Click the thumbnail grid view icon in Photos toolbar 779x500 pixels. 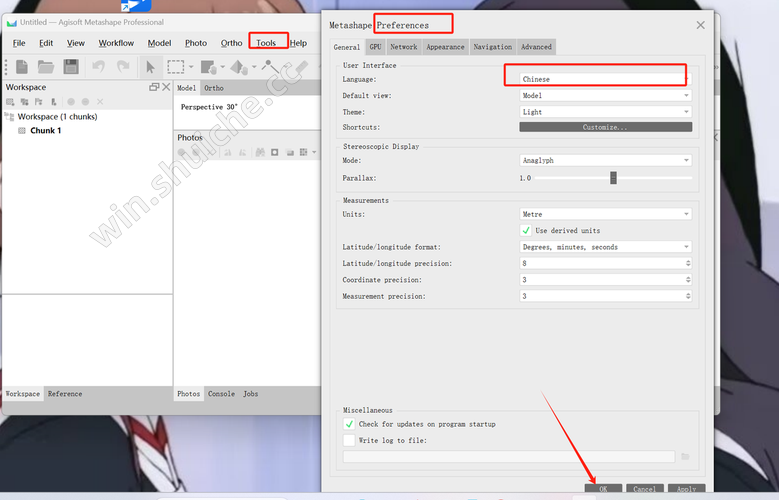click(x=304, y=152)
